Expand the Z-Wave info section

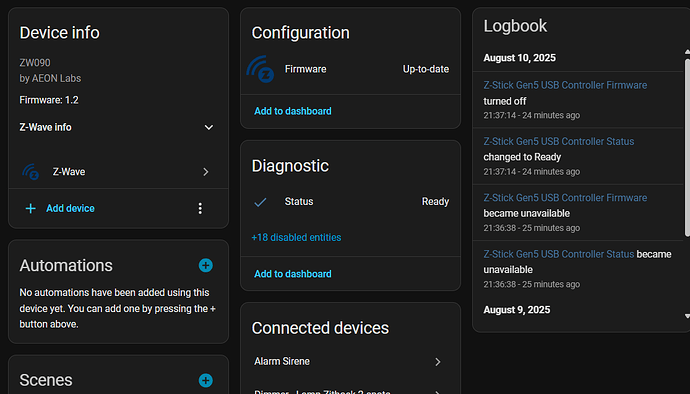pyautogui.click(x=209, y=128)
